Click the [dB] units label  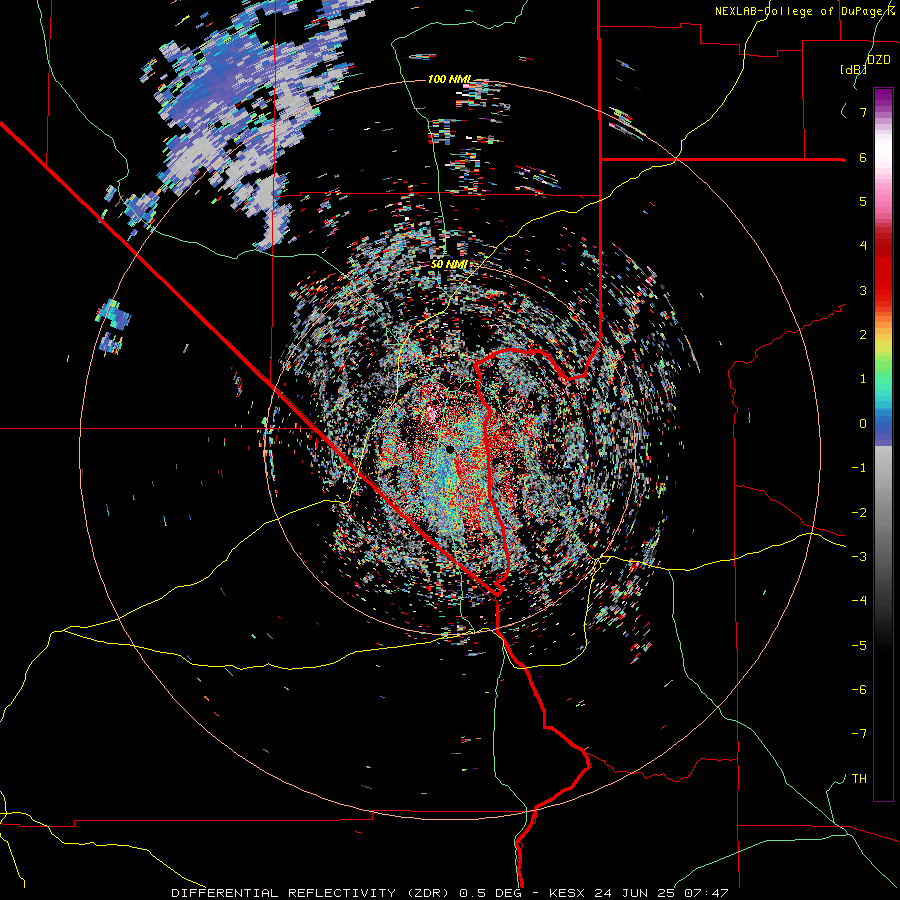(853, 69)
